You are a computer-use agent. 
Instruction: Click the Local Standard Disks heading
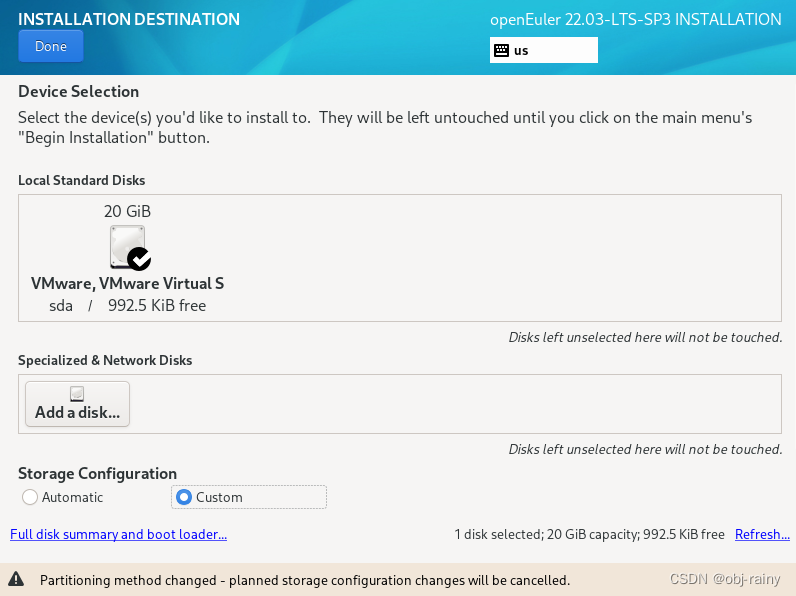coord(82,180)
